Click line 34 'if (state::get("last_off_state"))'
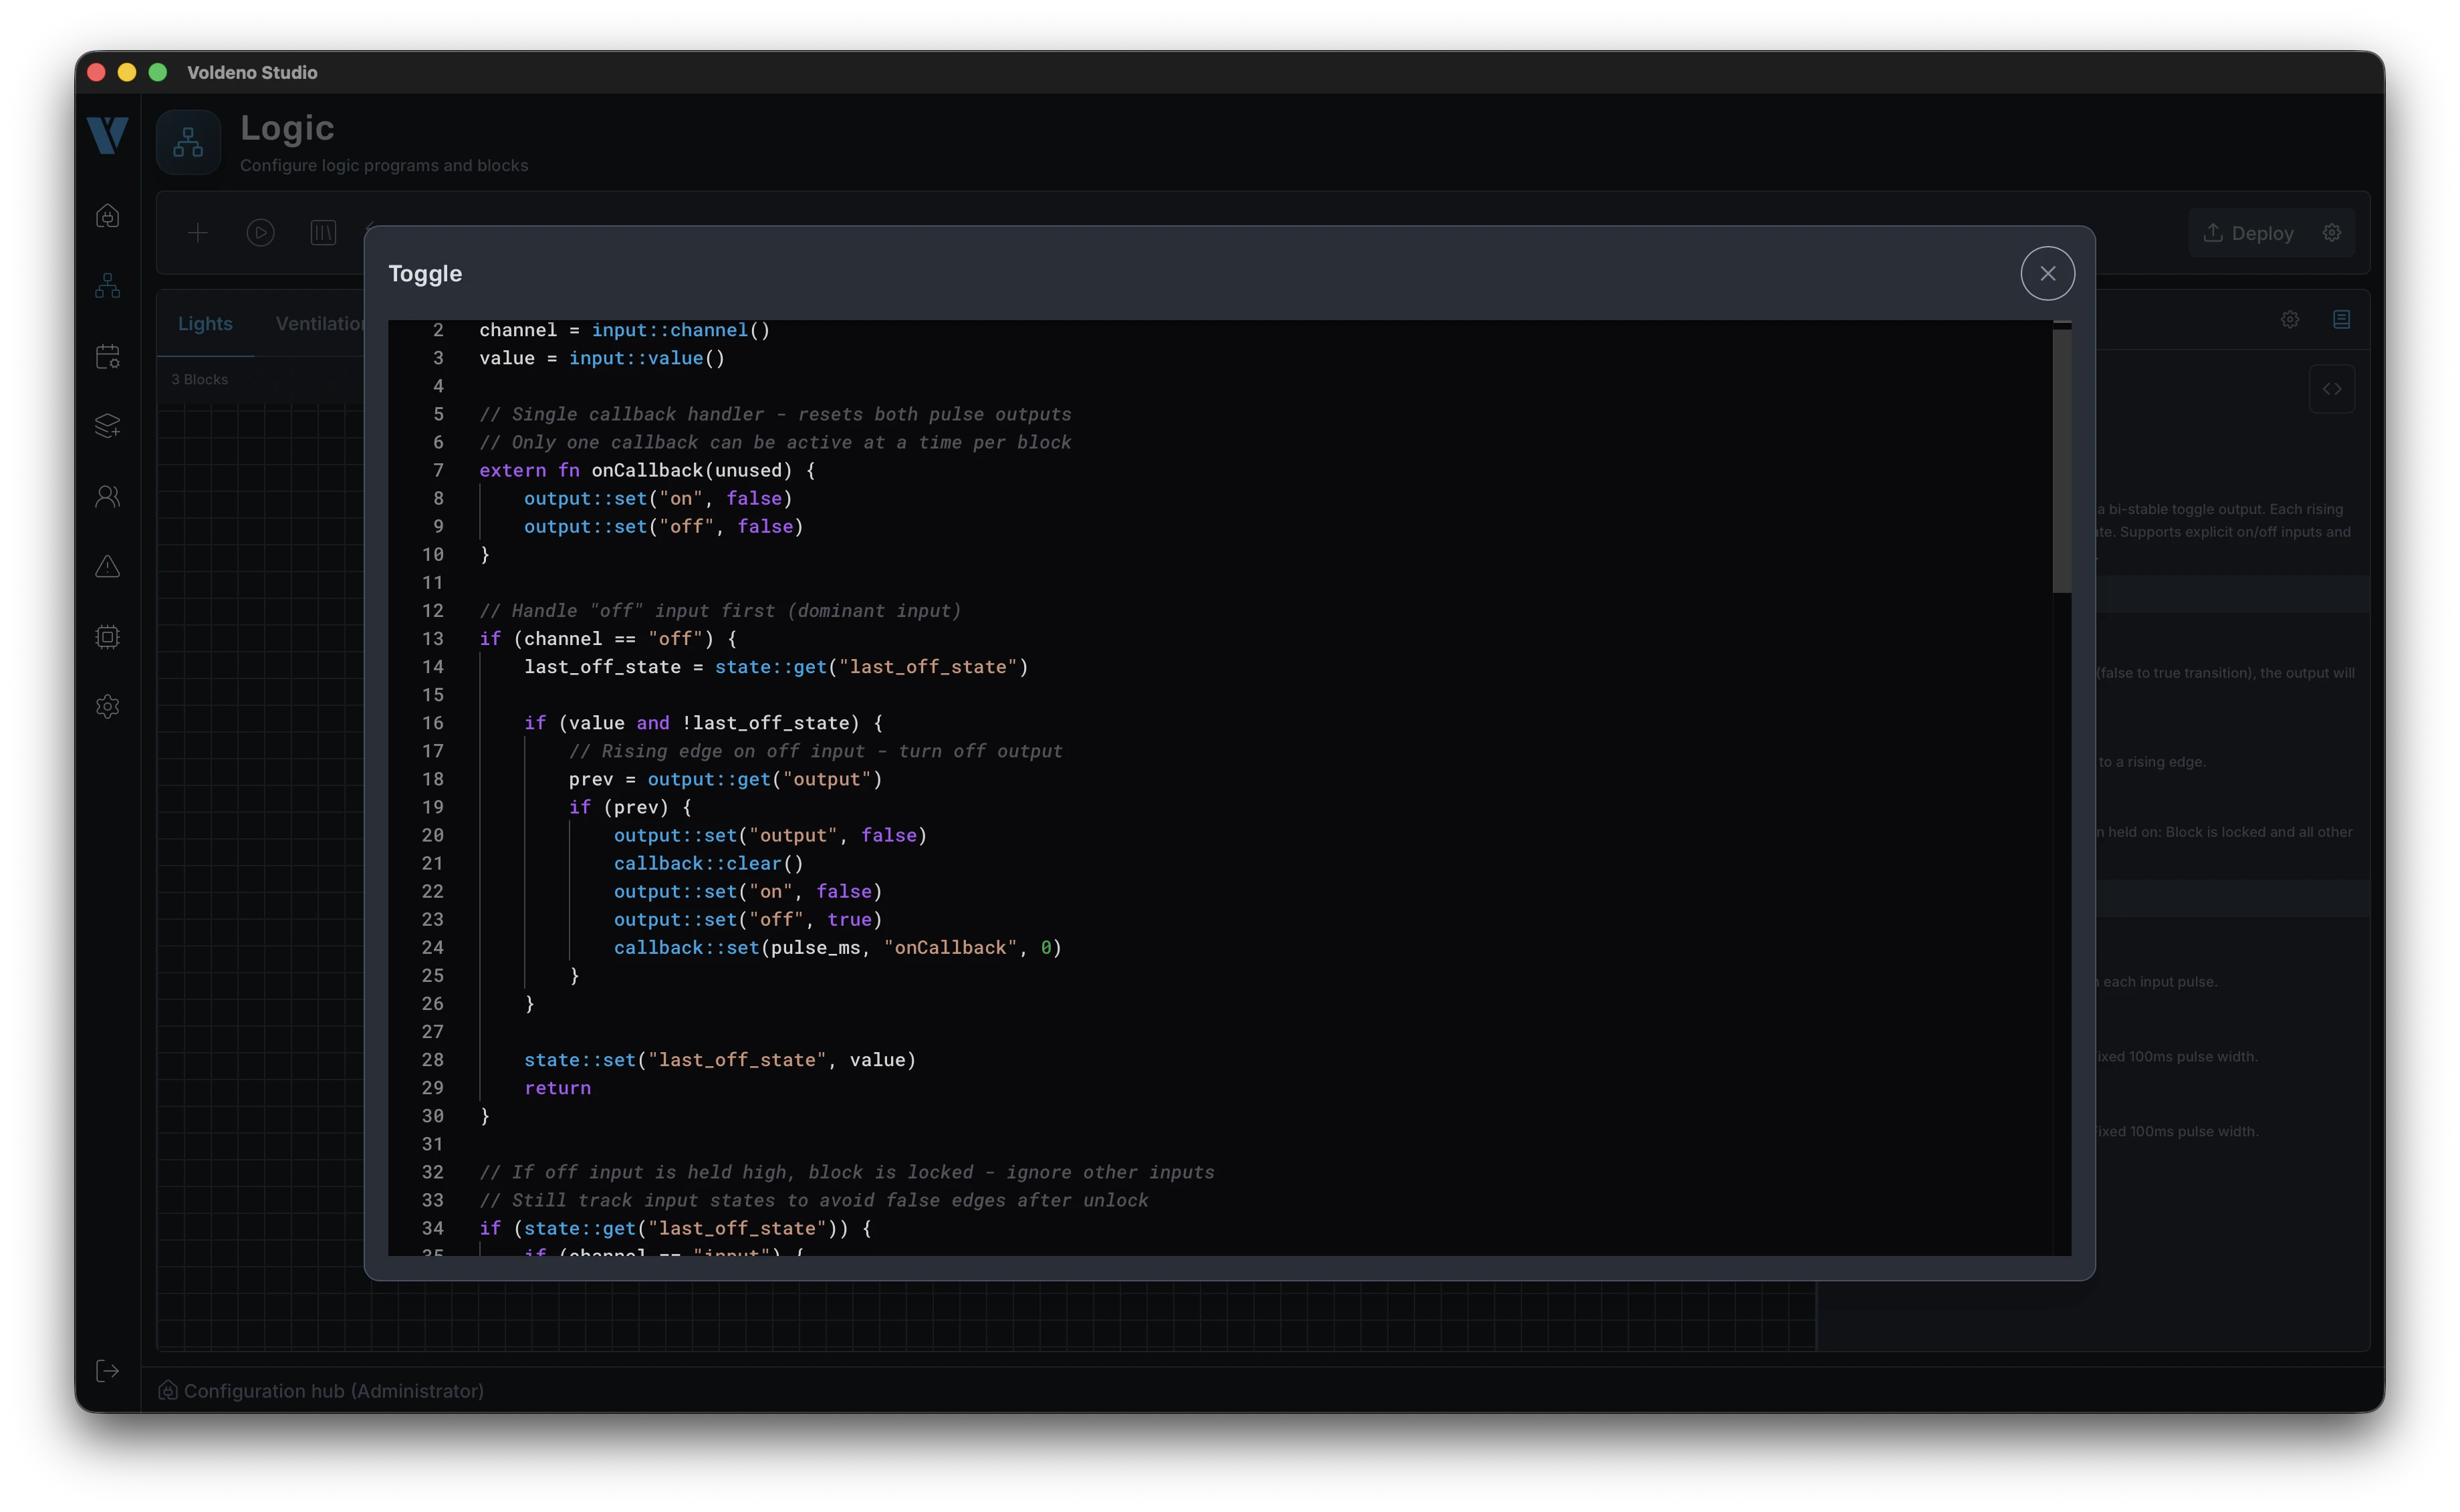Viewport: 2460px width, 1512px height. click(x=675, y=1228)
